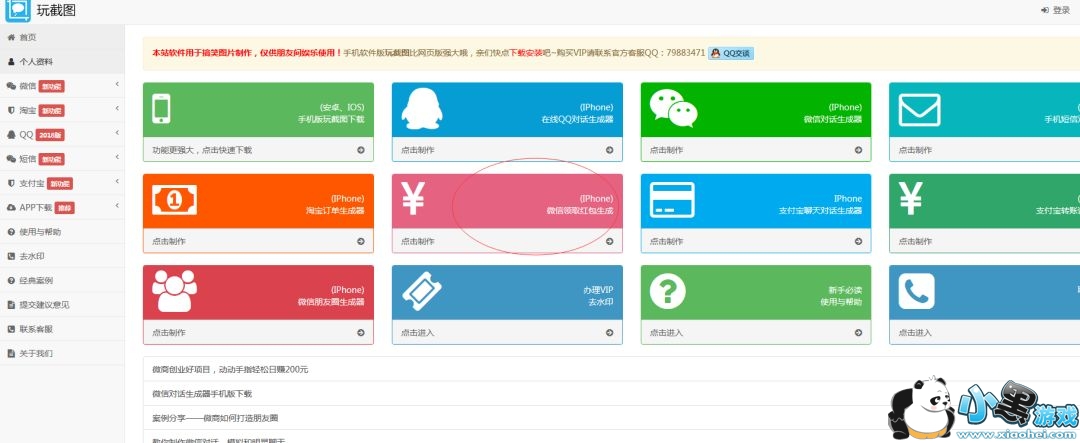Expand the QQ sidebar menu chevron
The image size is (1080, 443).
tap(117, 132)
